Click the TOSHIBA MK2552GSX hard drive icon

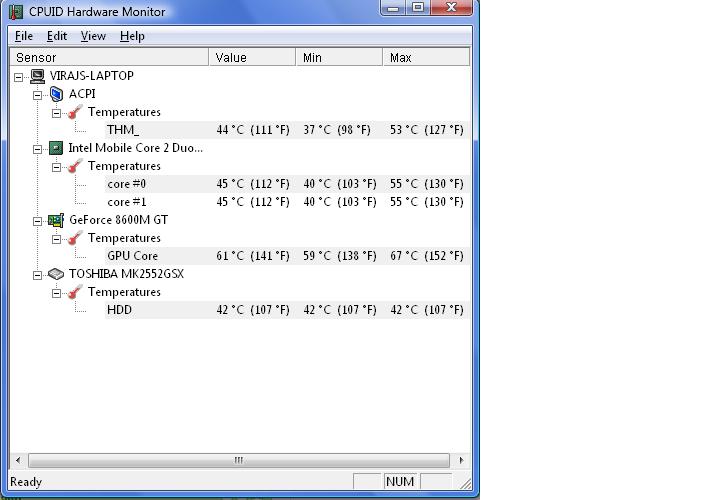pos(56,274)
